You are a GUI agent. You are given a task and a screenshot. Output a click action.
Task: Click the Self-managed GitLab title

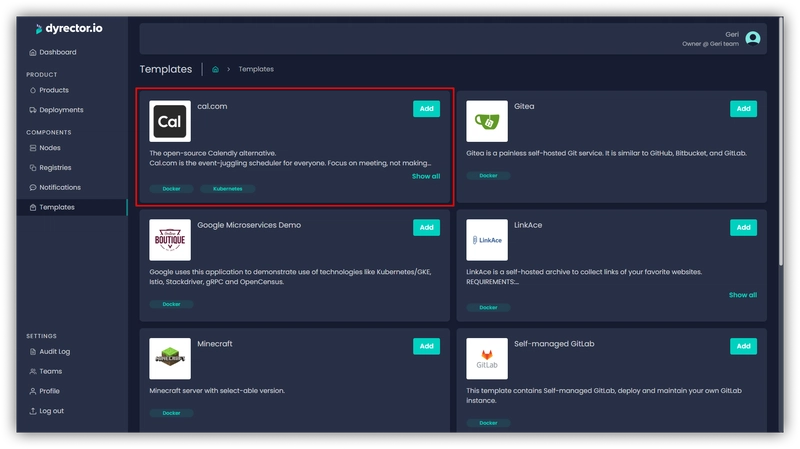tap(554, 344)
